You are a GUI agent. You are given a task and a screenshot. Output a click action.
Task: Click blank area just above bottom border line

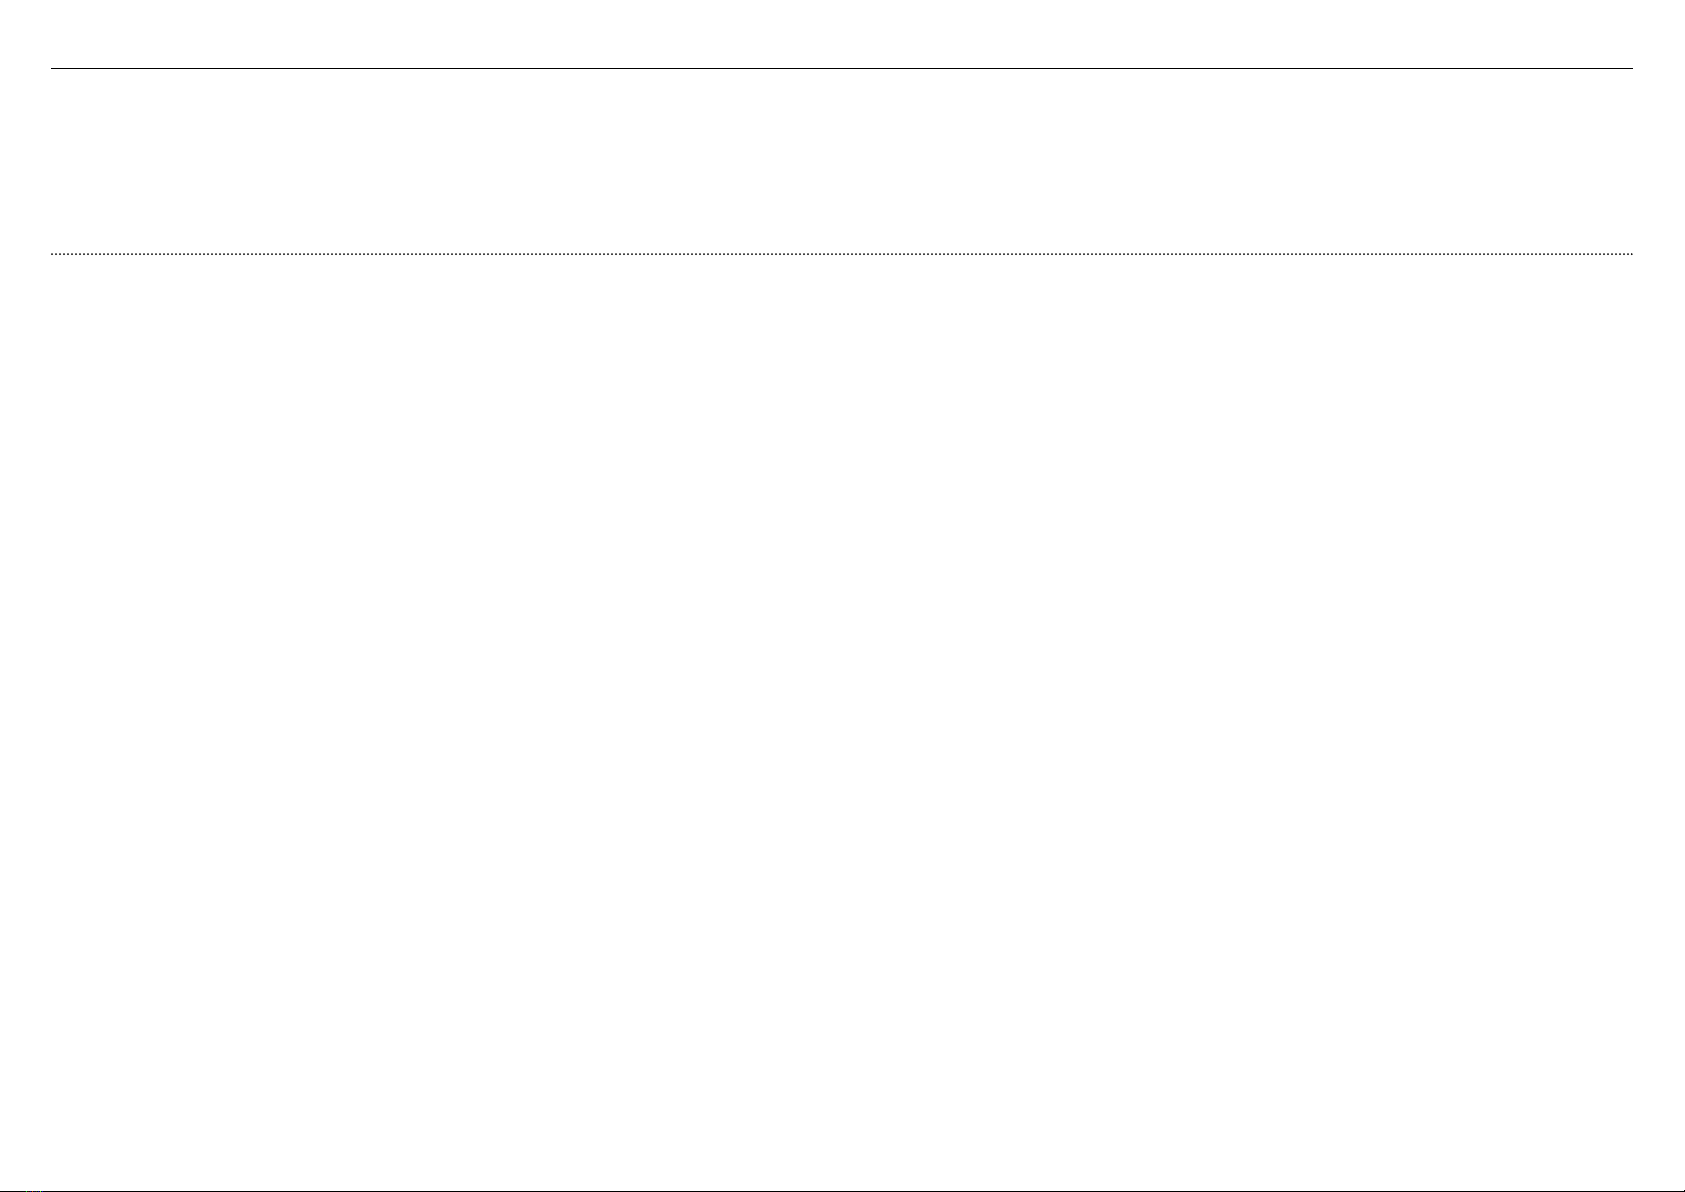click(842, 1175)
